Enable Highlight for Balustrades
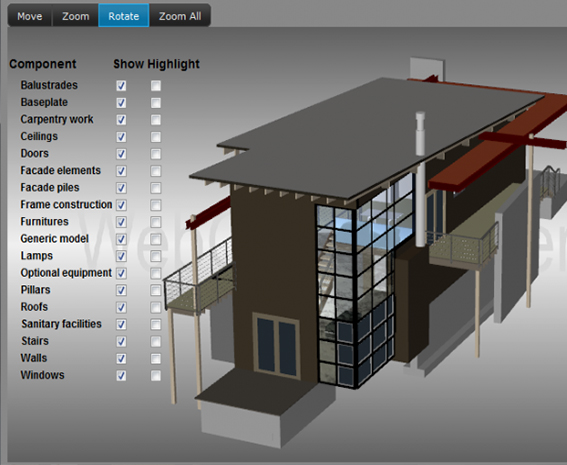 tap(156, 86)
